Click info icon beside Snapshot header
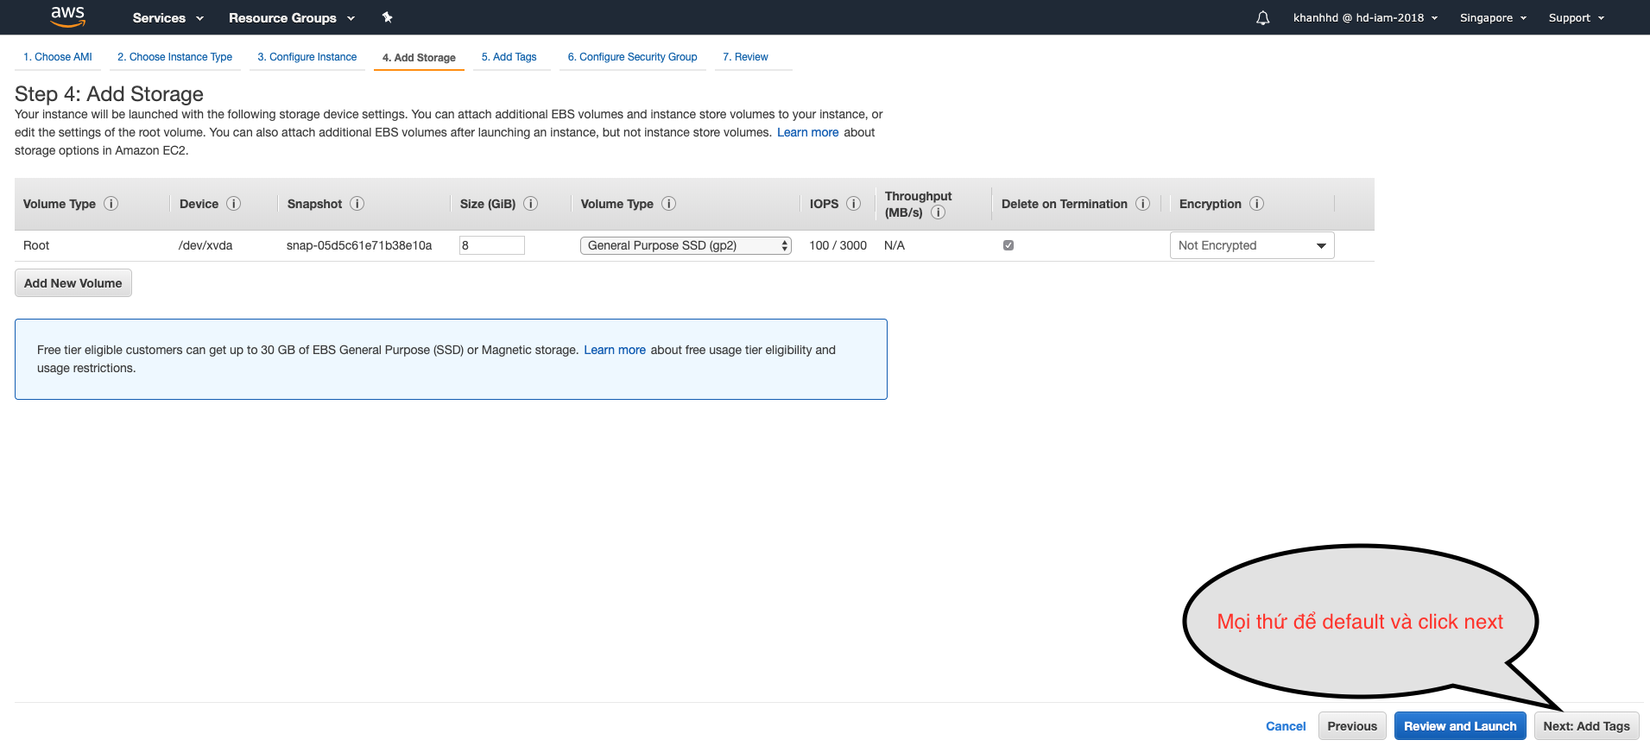 (x=357, y=204)
